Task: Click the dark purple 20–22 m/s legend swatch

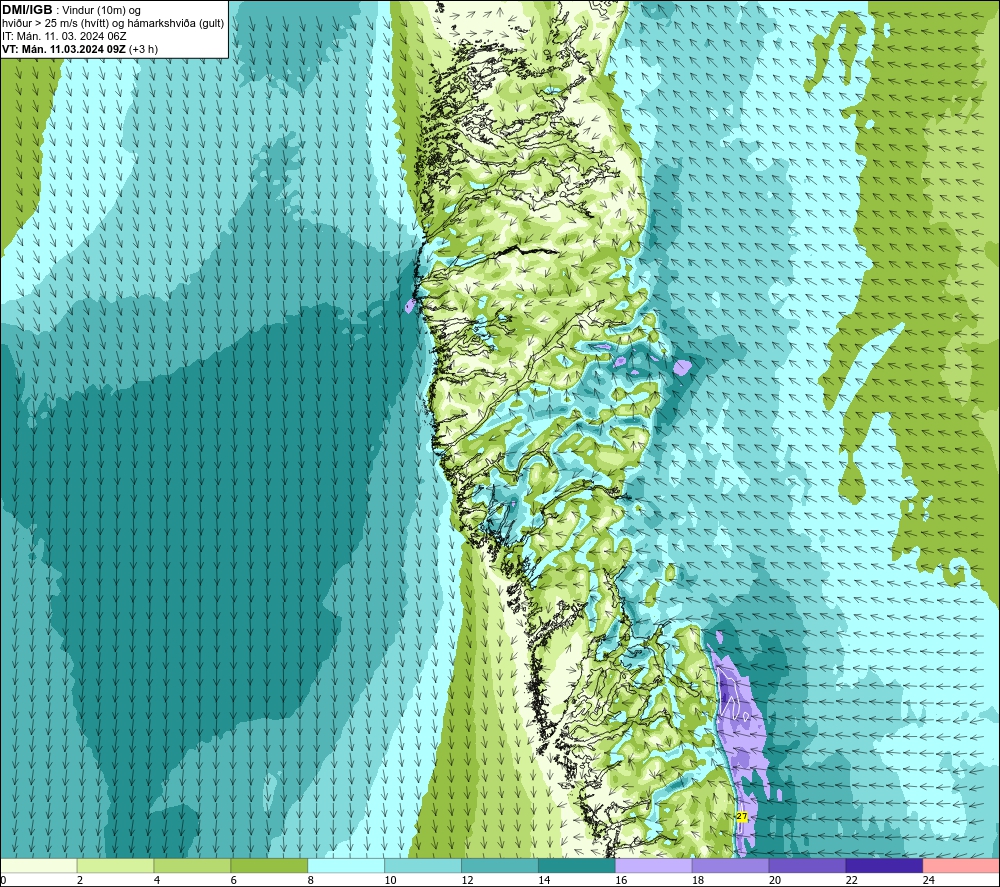Action: (807, 865)
